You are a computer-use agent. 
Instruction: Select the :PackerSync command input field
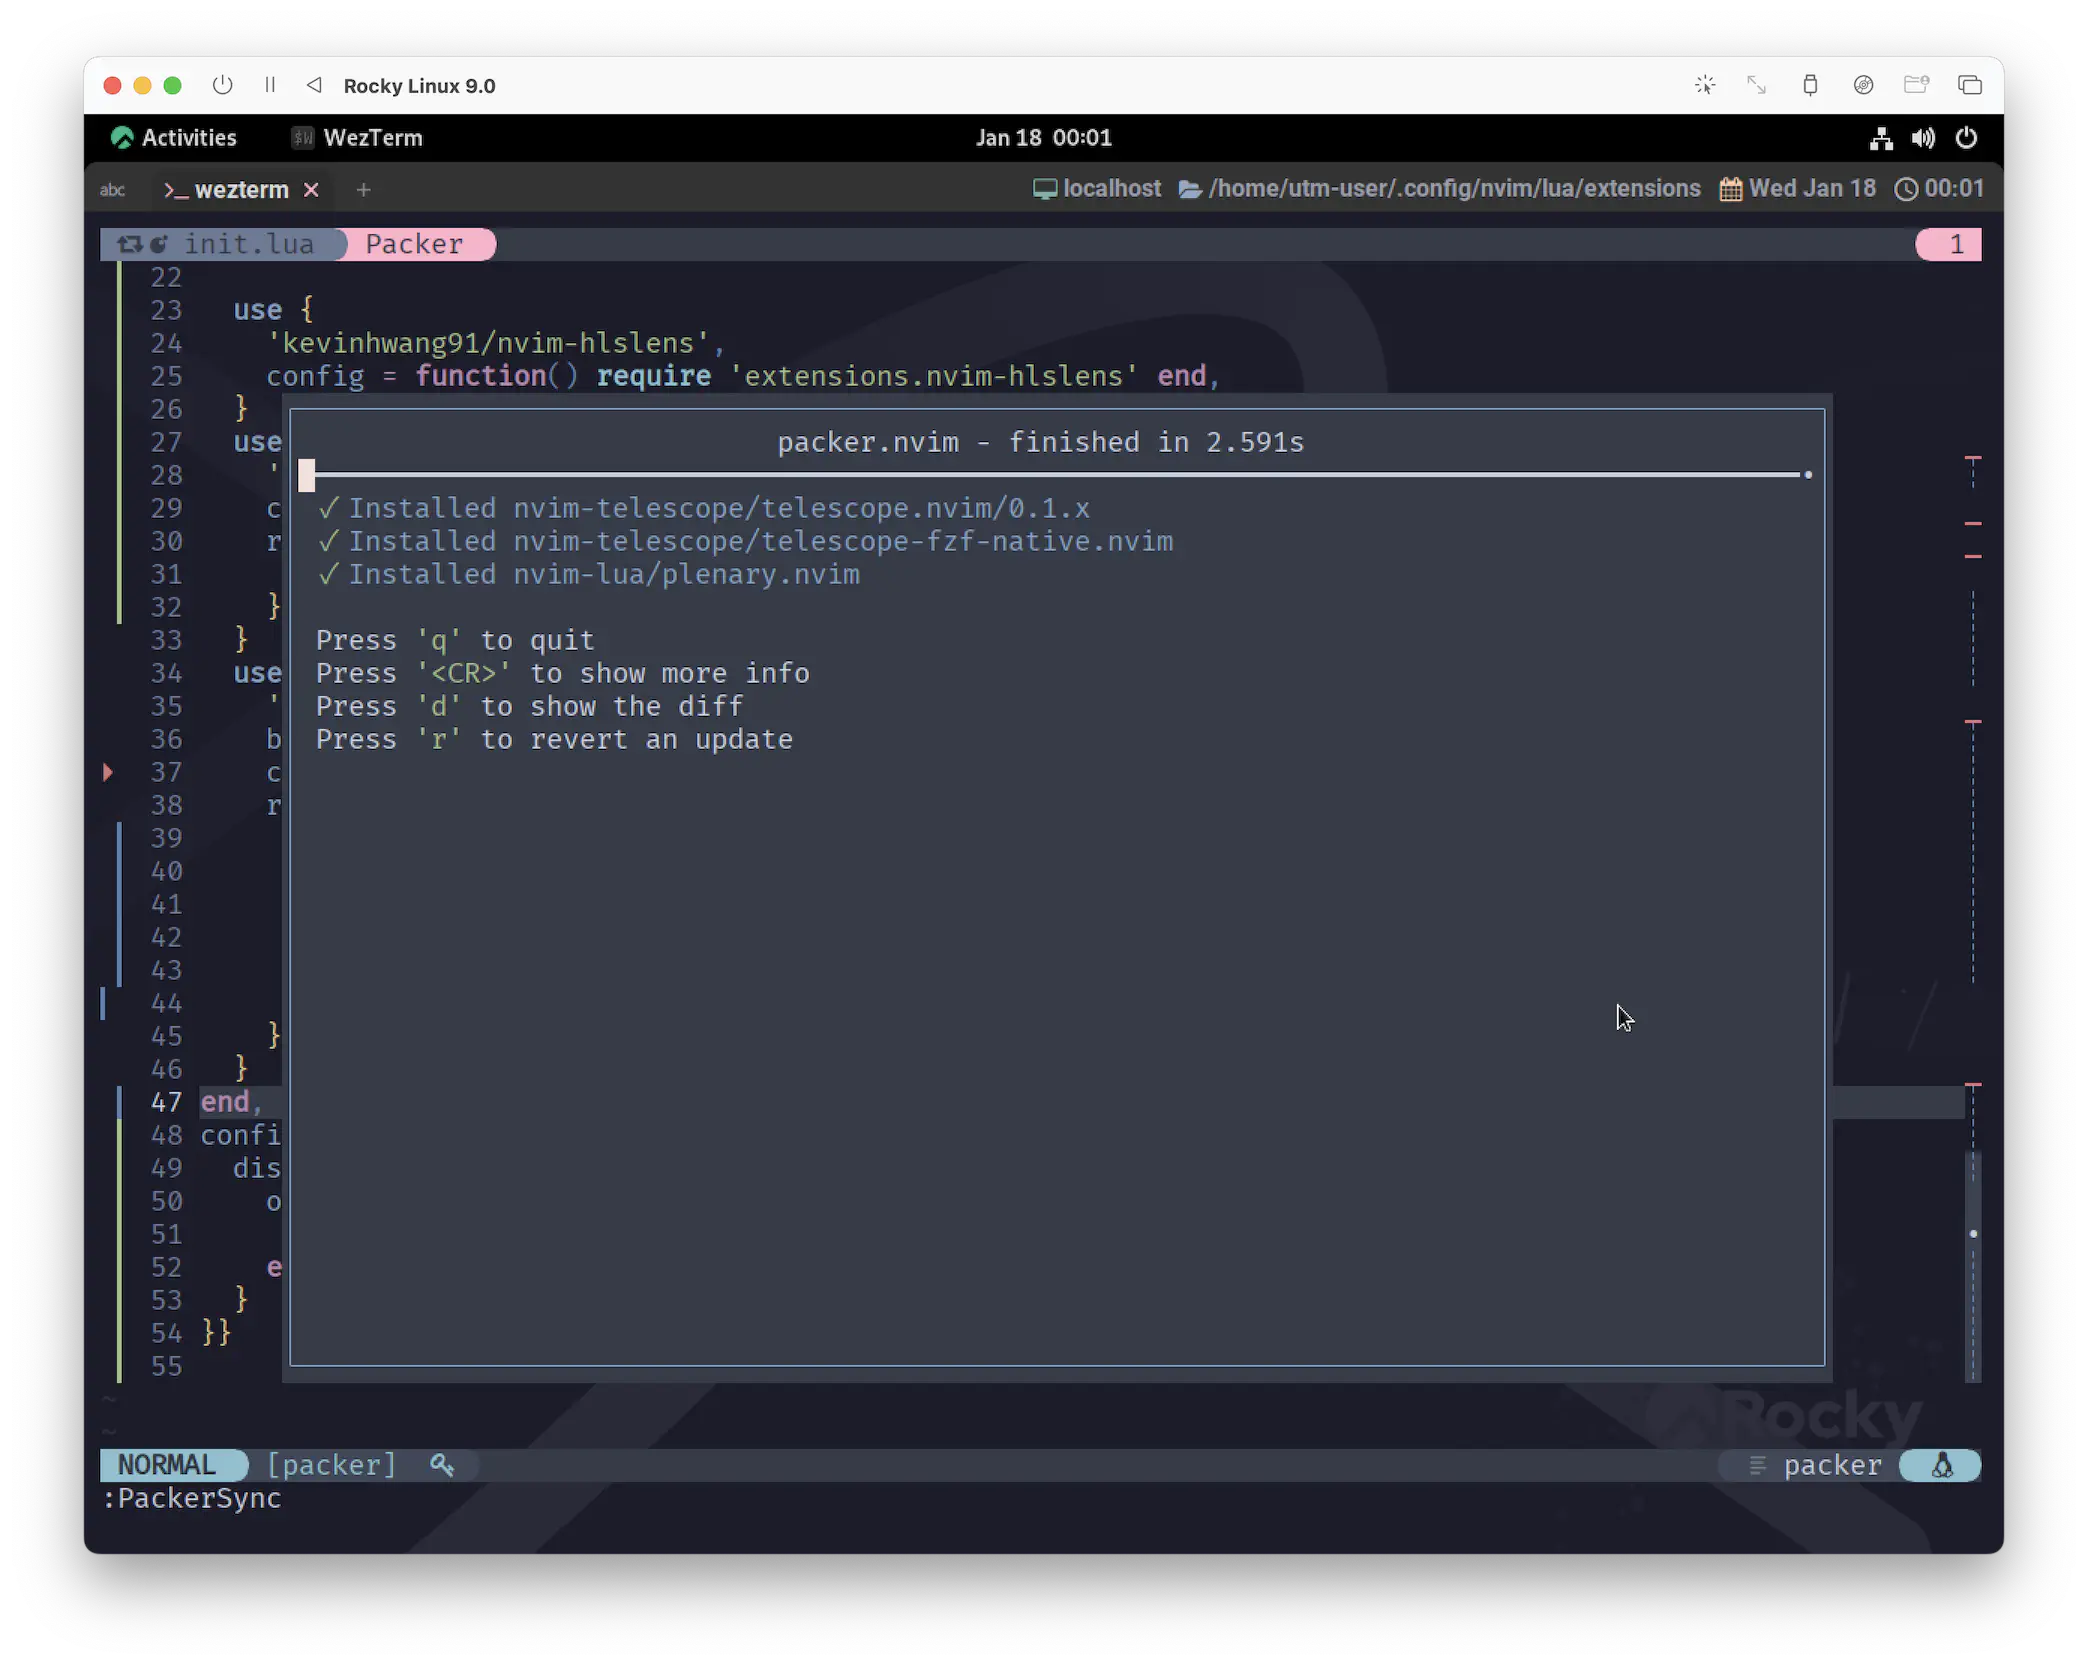(190, 1498)
